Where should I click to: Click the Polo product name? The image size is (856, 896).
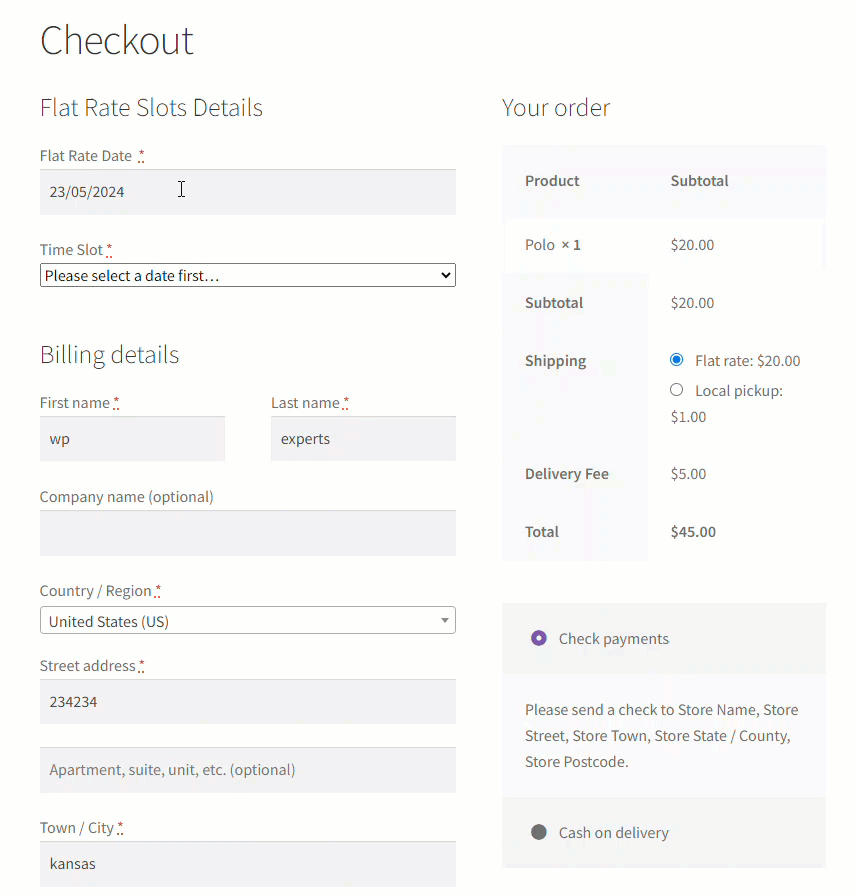[x=541, y=244]
